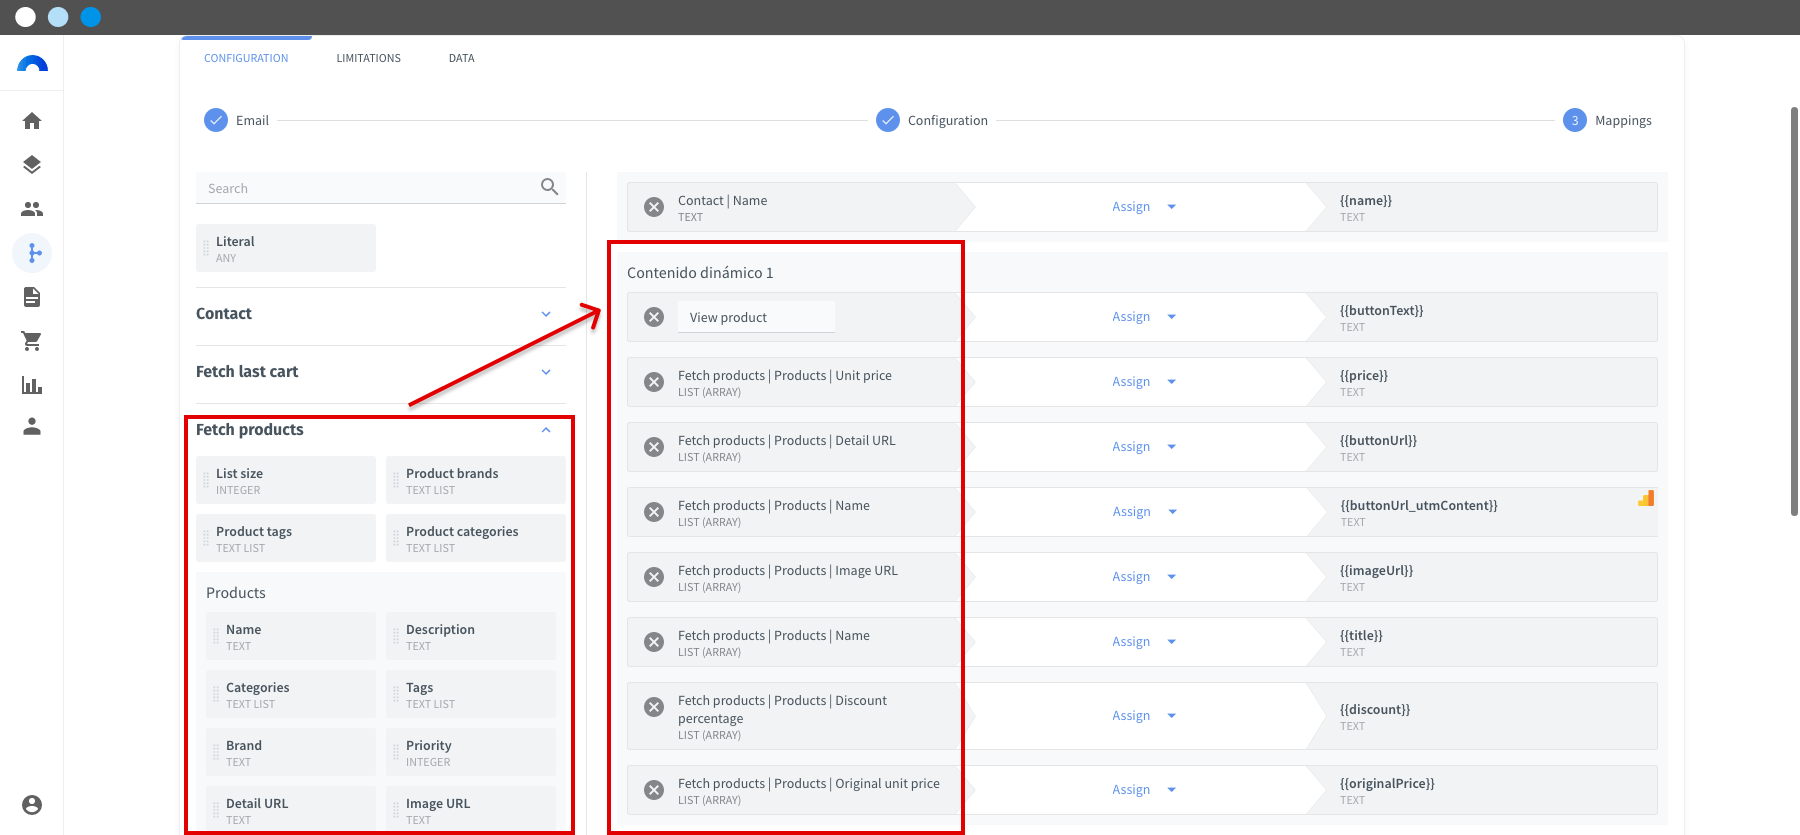
Task: Open the account circle icon at bottom
Action: [x=32, y=805]
